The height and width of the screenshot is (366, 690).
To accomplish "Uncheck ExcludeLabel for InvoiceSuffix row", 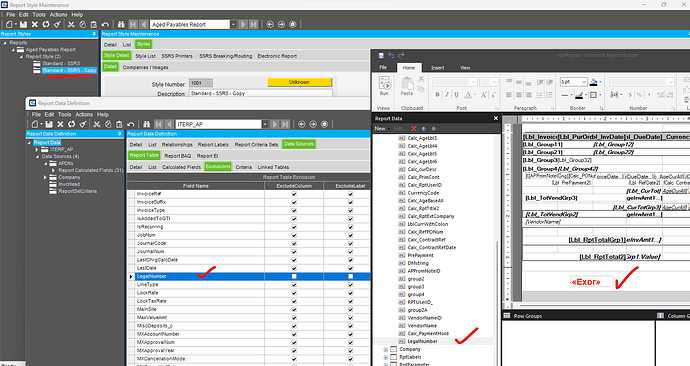I will pyautogui.click(x=350, y=202).
